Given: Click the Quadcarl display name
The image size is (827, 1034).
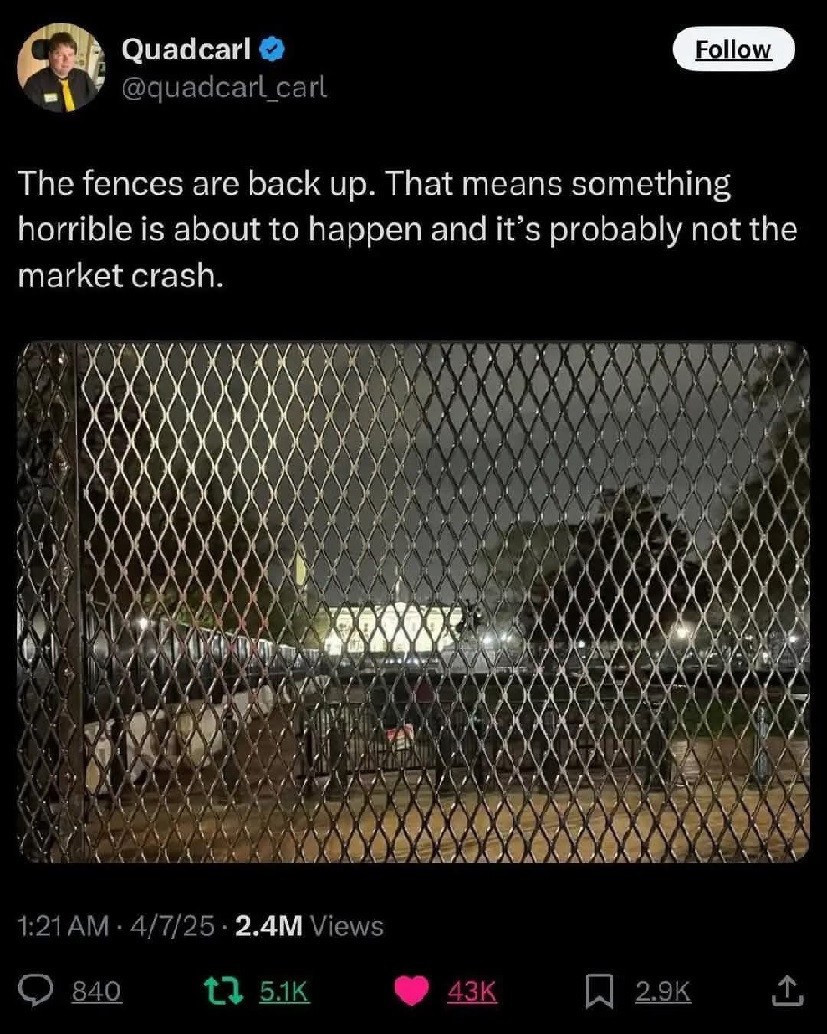Looking at the screenshot, I should tap(185, 48).
